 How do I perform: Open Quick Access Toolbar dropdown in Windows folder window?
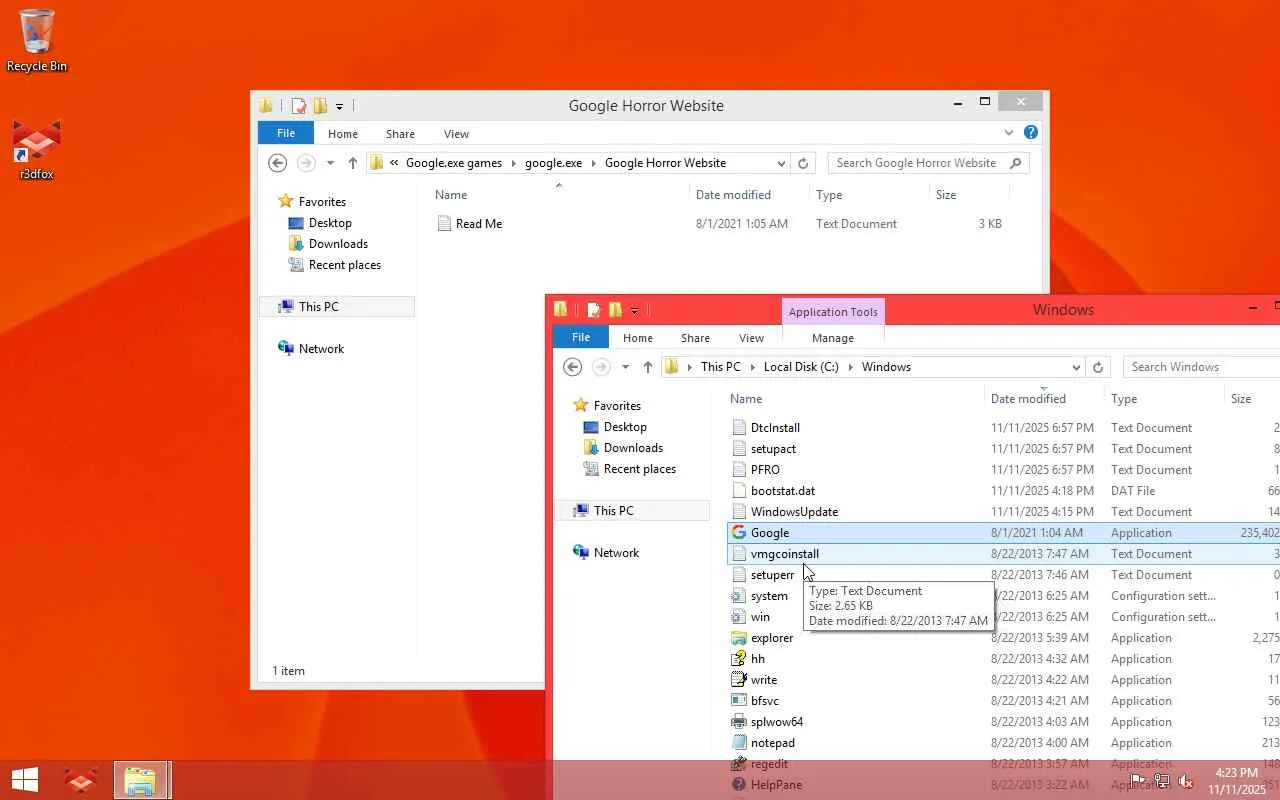click(x=635, y=310)
